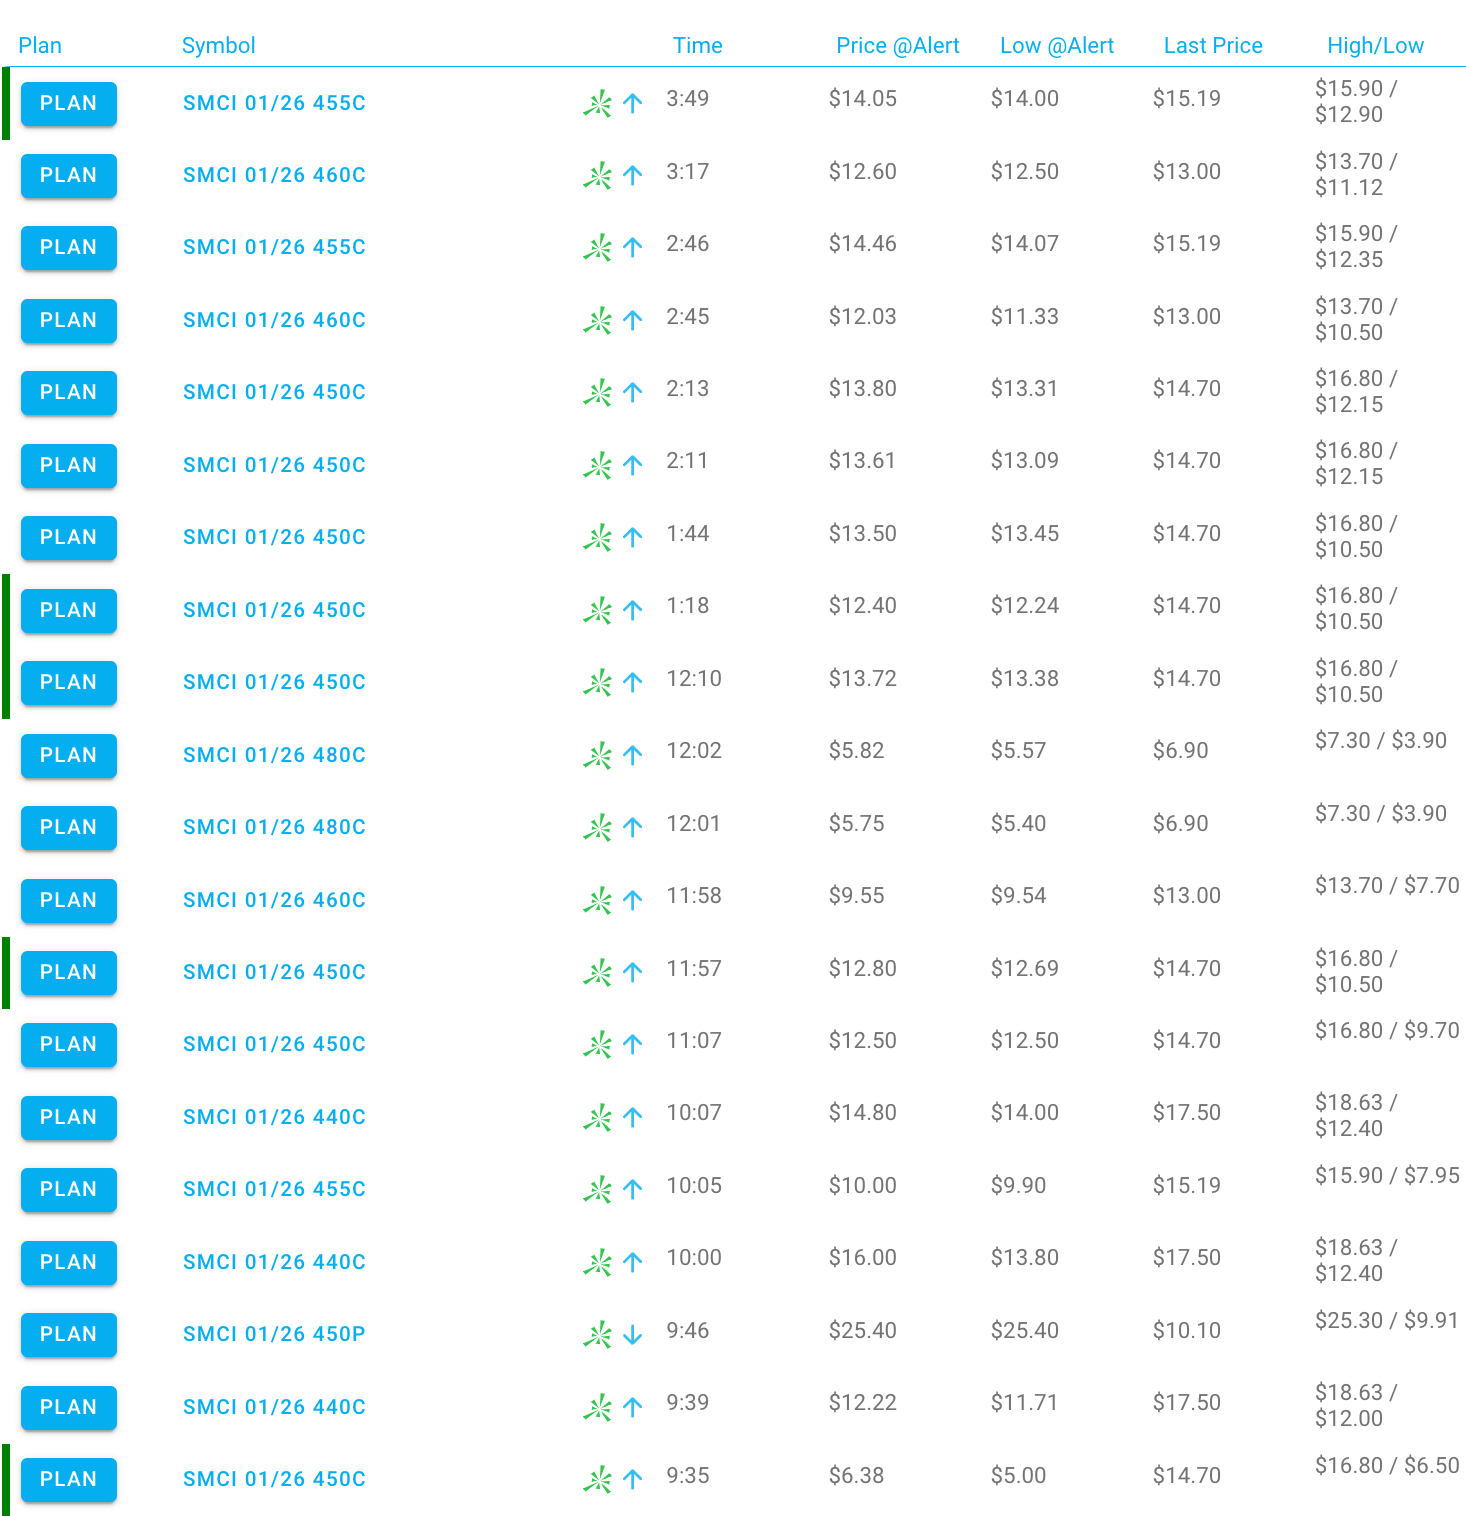Viewport: 1466px width, 1516px height.
Task: Click the up arrow icon in the 2:46 row
Action: [x=632, y=248]
